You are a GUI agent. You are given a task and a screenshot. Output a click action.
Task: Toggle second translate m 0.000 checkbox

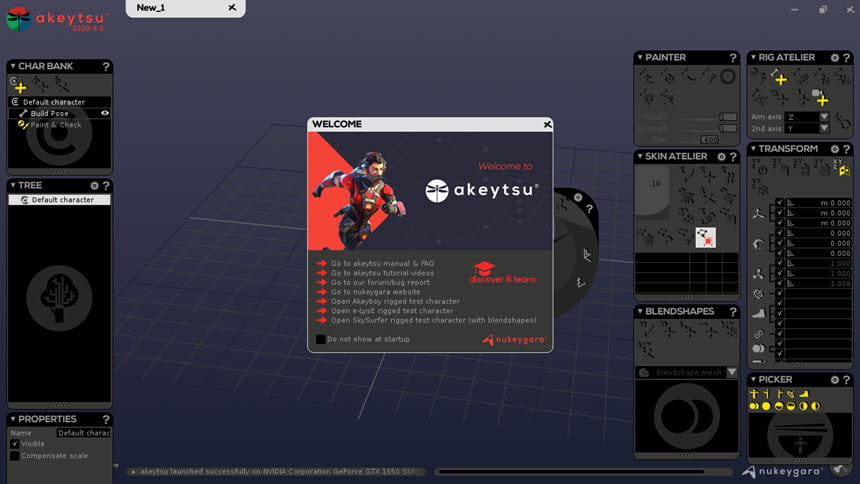pyautogui.click(x=779, y=213)
